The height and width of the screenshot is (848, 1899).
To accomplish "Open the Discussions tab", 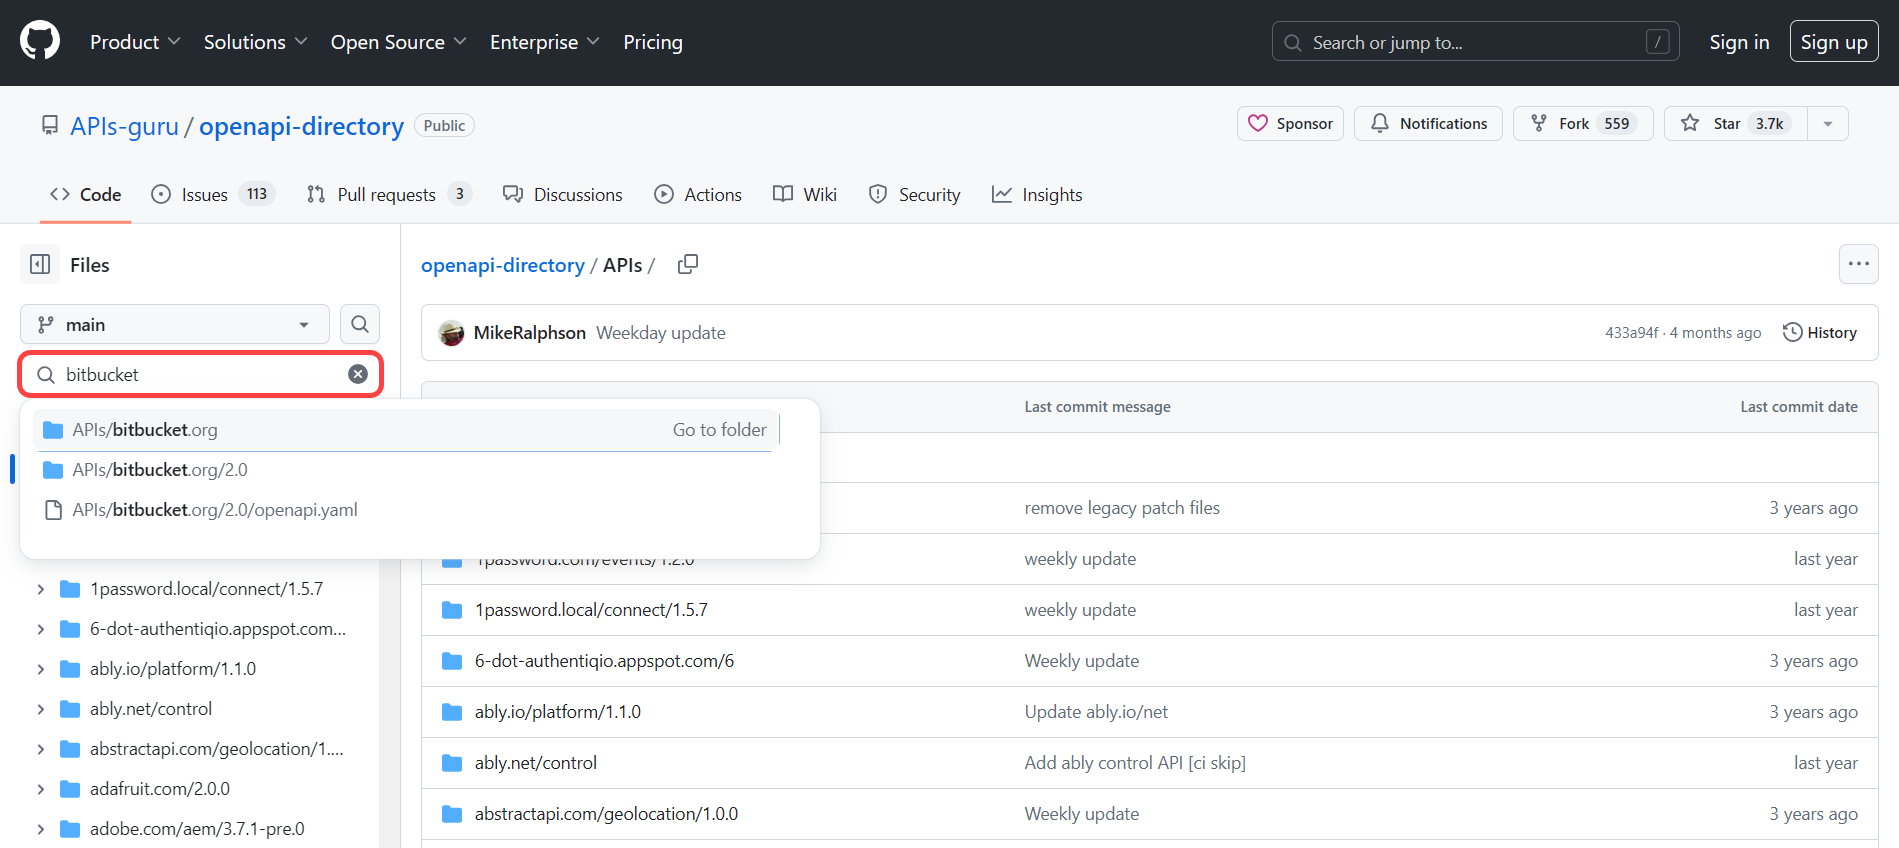I will [563, 195].
